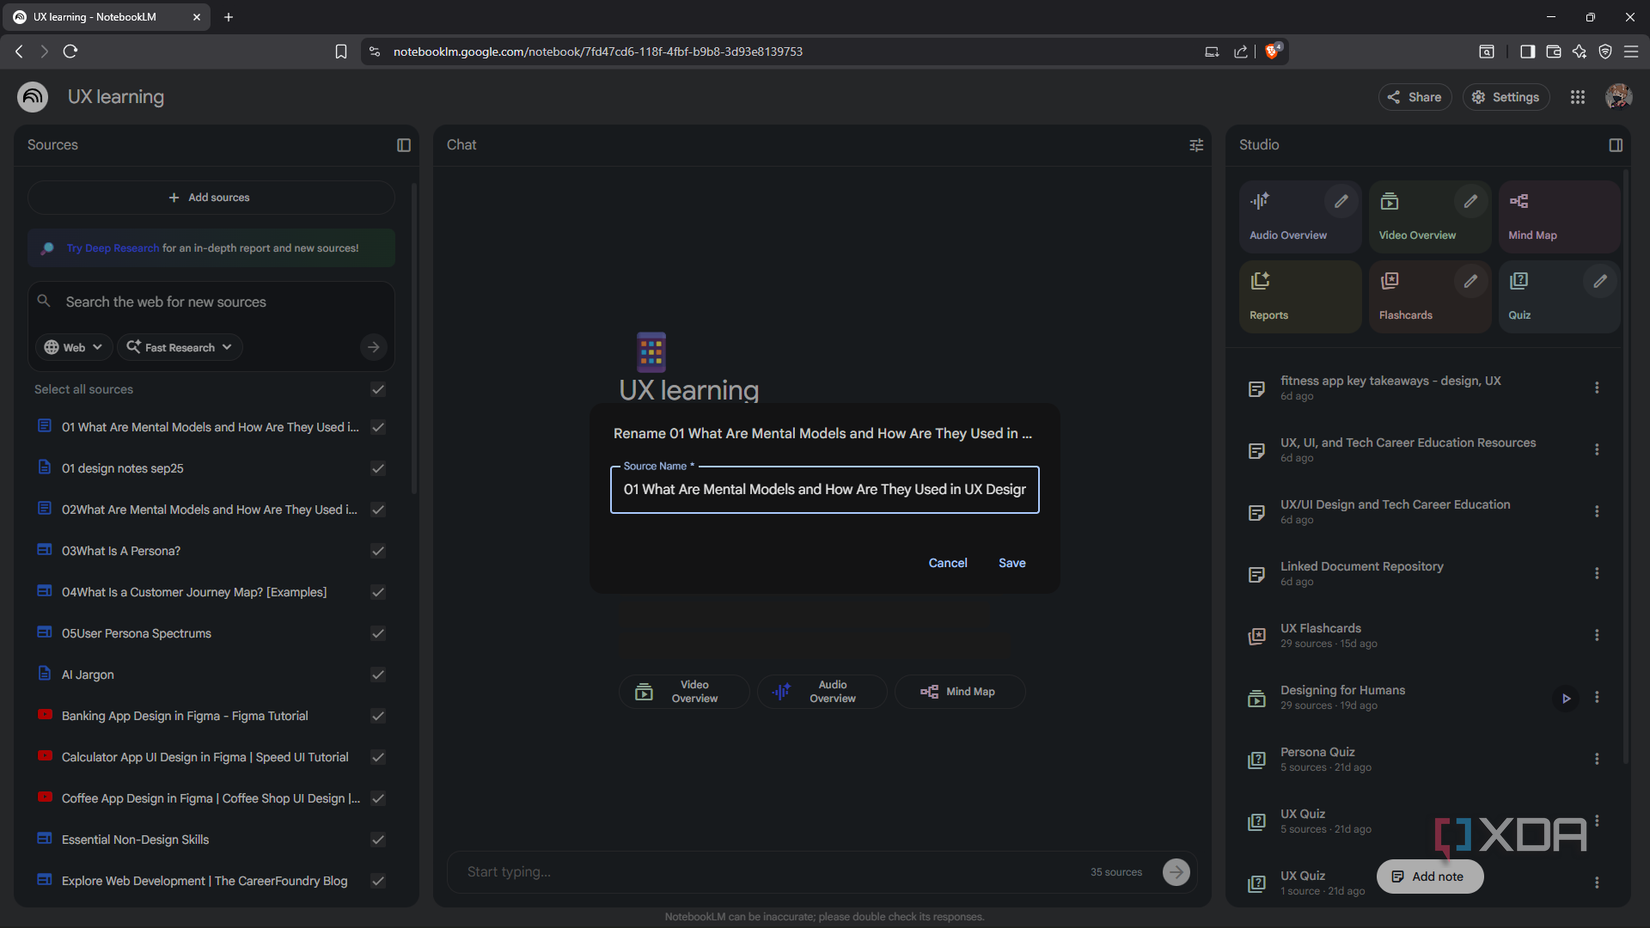Customize Quiz pencil icon
The width and height of the screenshot is (1650, 928).
[x=1600, y=281]
